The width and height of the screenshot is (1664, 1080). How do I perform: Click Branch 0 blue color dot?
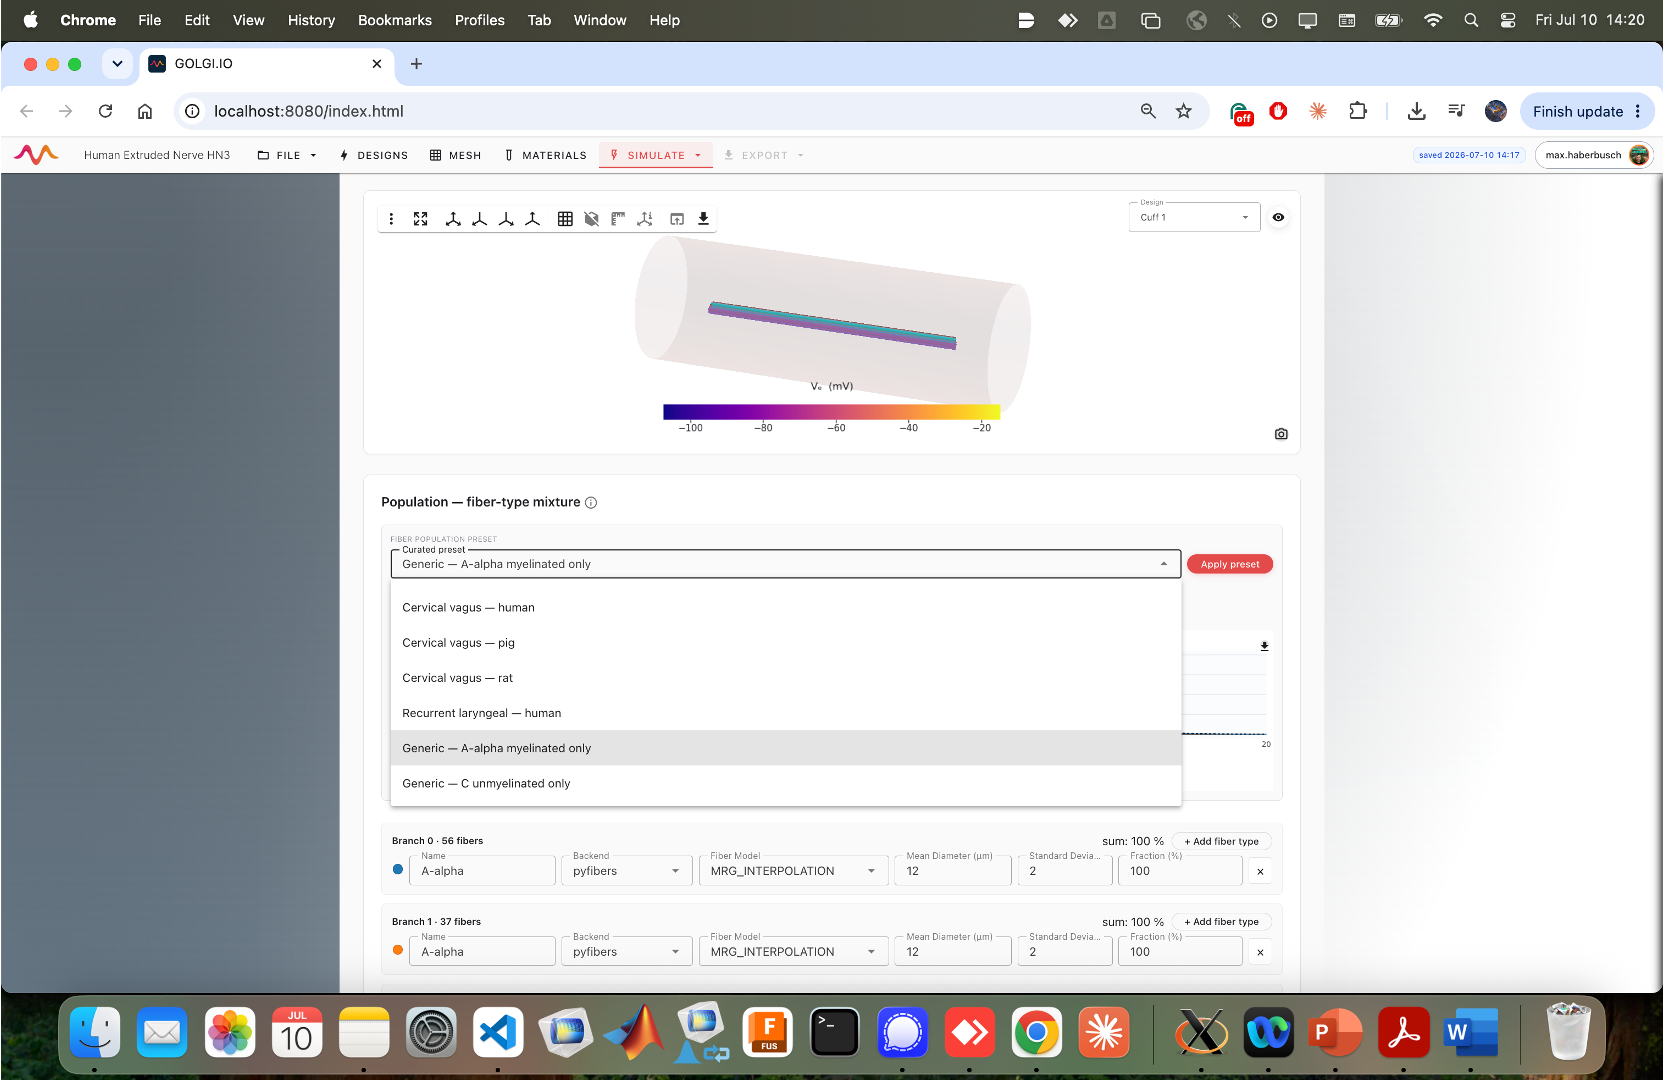click(398, 869)
